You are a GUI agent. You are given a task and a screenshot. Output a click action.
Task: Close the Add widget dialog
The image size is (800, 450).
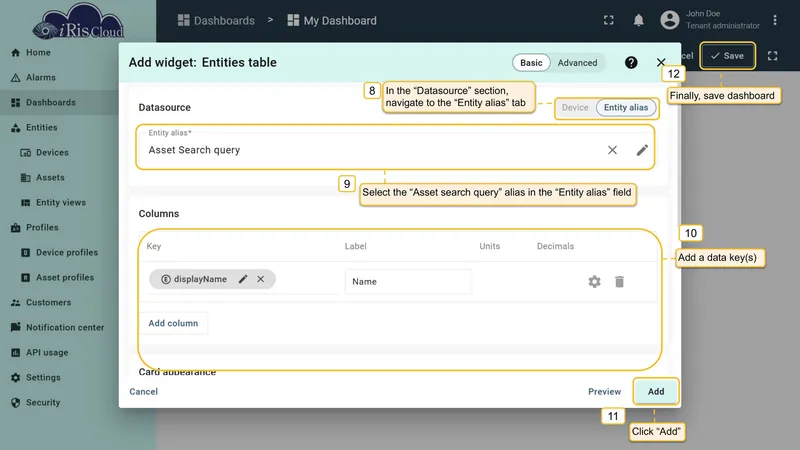[x=661, y=62]
